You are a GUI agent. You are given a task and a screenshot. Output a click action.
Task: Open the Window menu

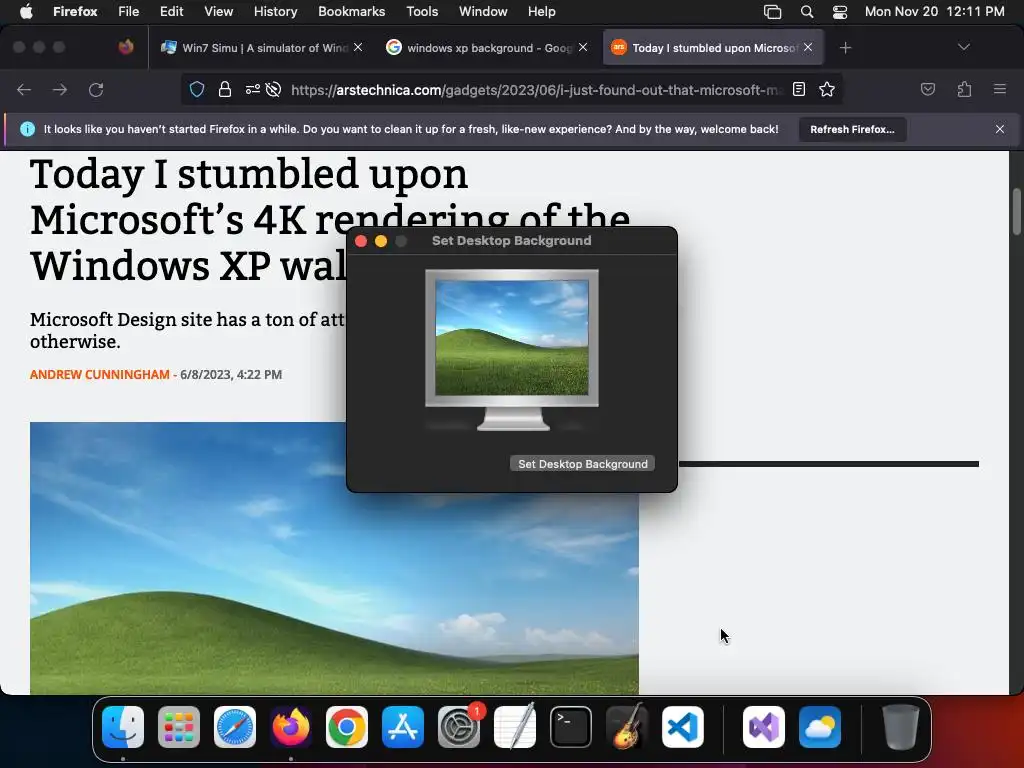[483, 11]
